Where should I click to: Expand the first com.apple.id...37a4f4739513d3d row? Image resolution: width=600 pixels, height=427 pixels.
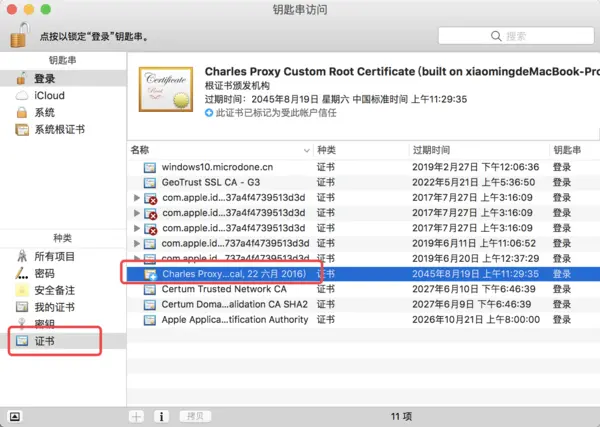tap(137, 198)
